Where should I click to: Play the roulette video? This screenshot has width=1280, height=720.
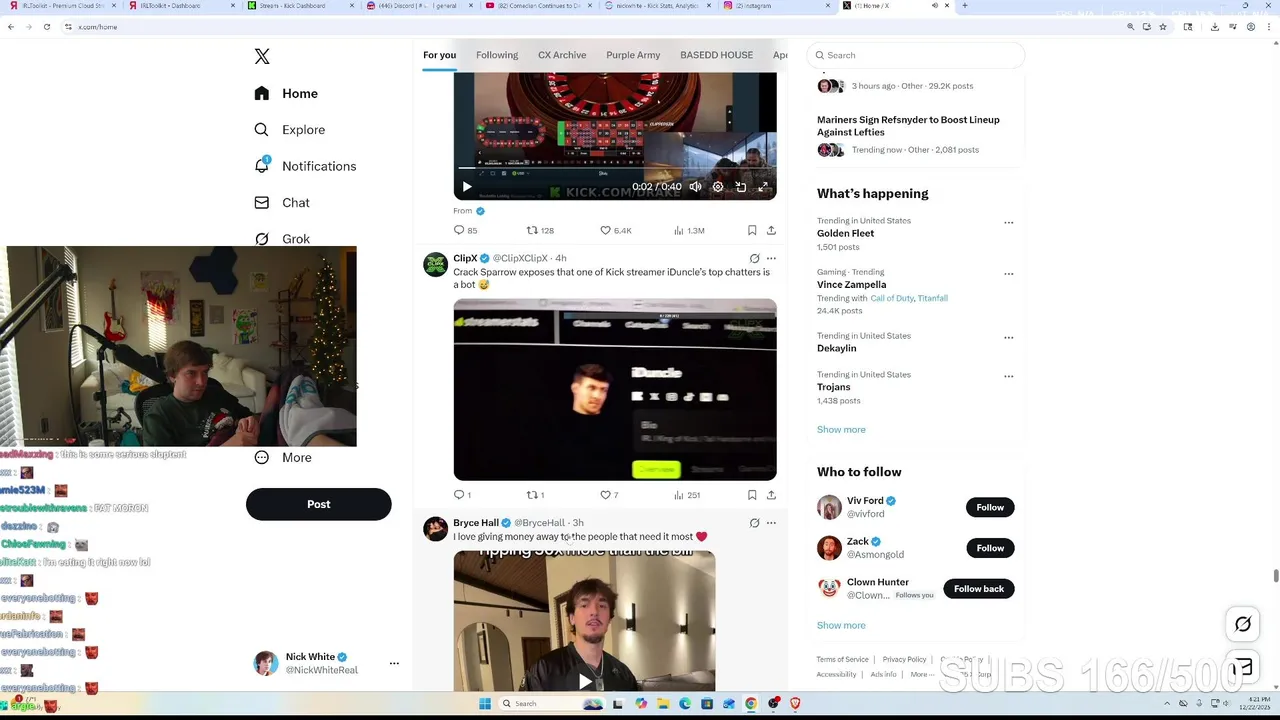click(x=466, y=187)
